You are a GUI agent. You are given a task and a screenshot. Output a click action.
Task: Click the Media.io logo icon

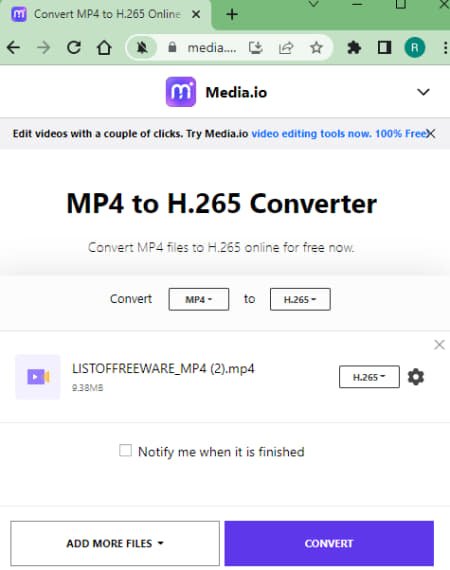pyautogui.click(x=181, y=92)
